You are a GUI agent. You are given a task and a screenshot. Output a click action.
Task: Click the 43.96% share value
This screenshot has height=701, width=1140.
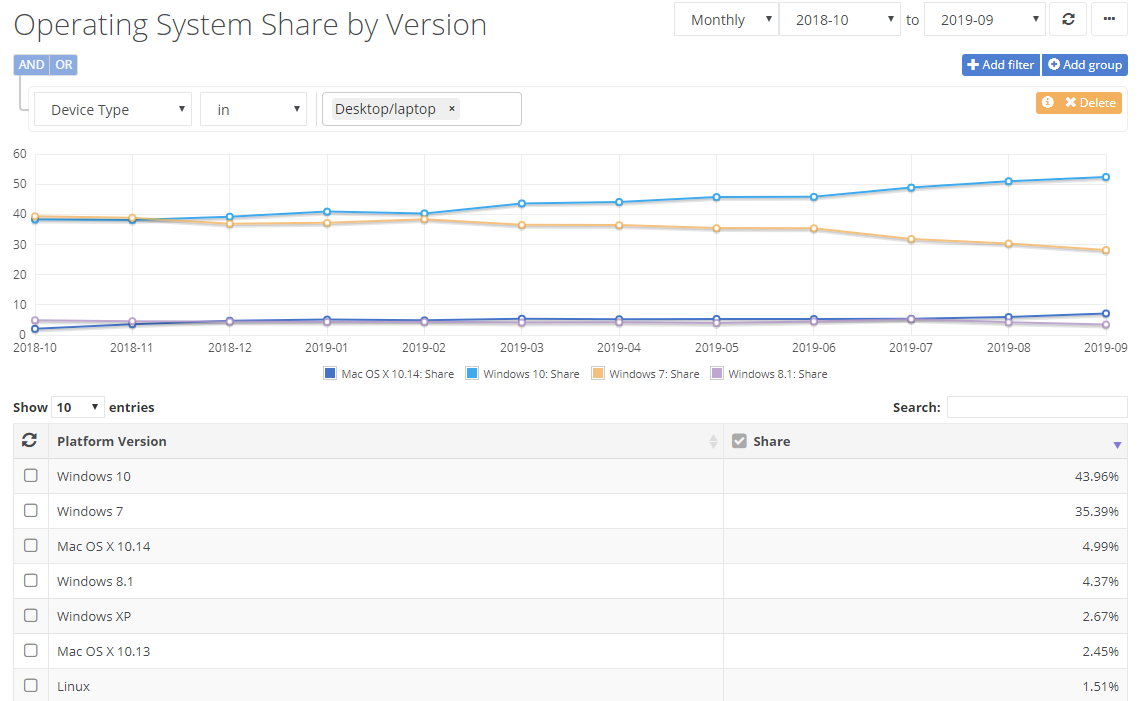[x=1096, y=476]
